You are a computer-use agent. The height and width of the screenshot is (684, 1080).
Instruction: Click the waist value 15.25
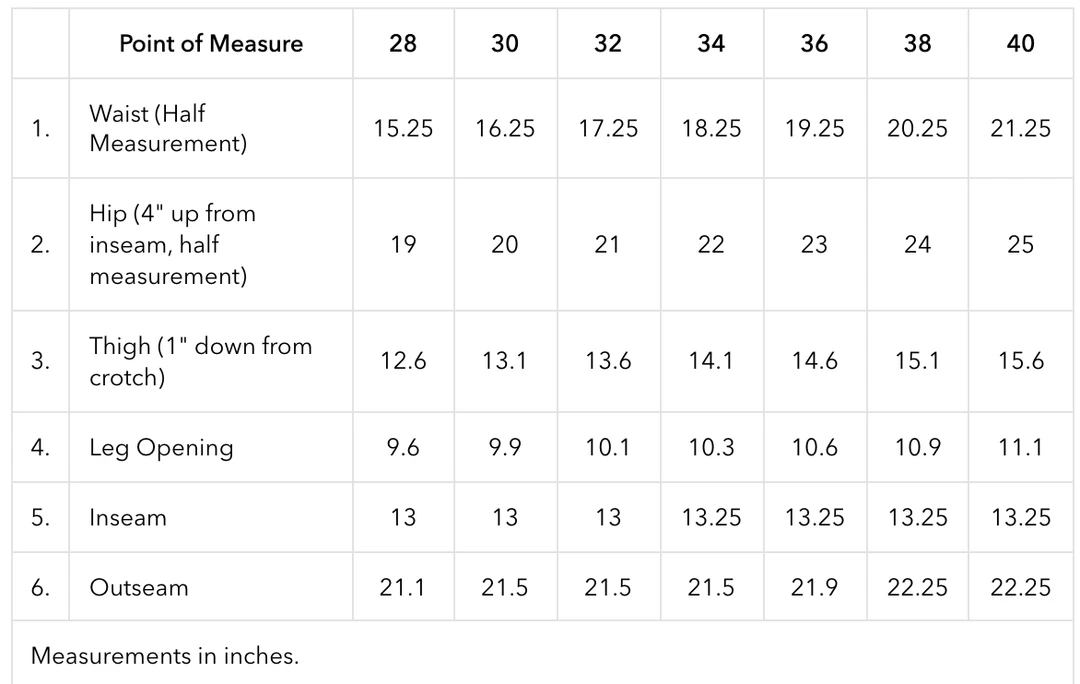(x=403, y=129)
